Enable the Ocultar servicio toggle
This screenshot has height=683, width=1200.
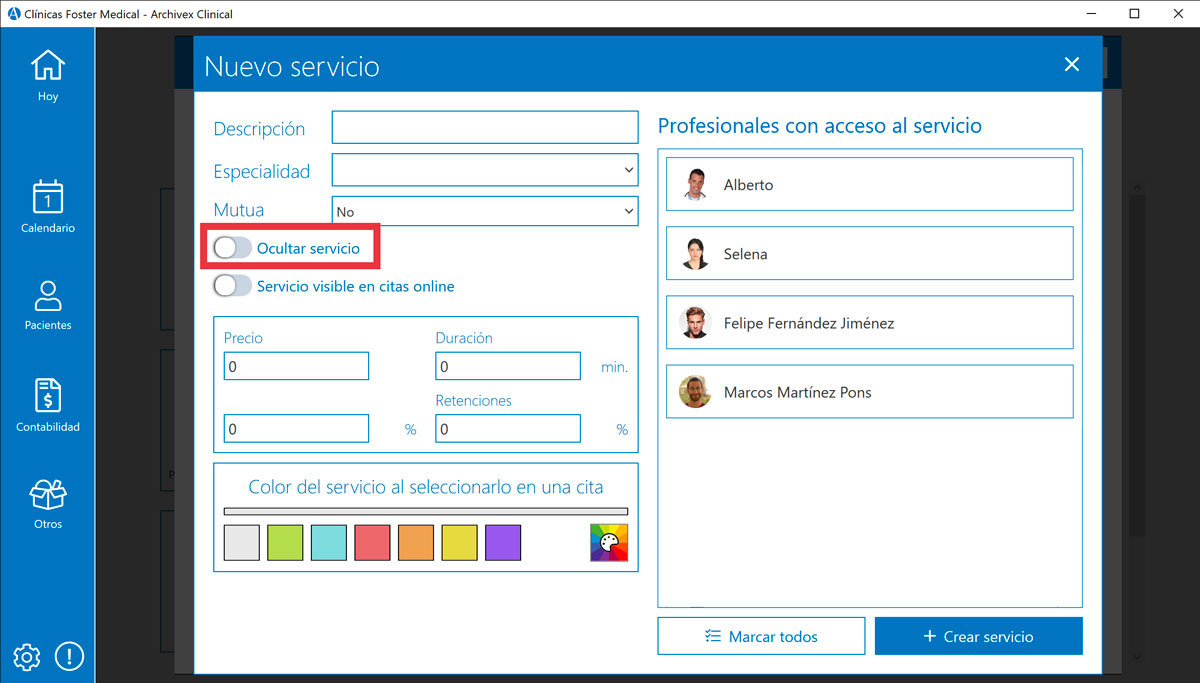(232, 246)
